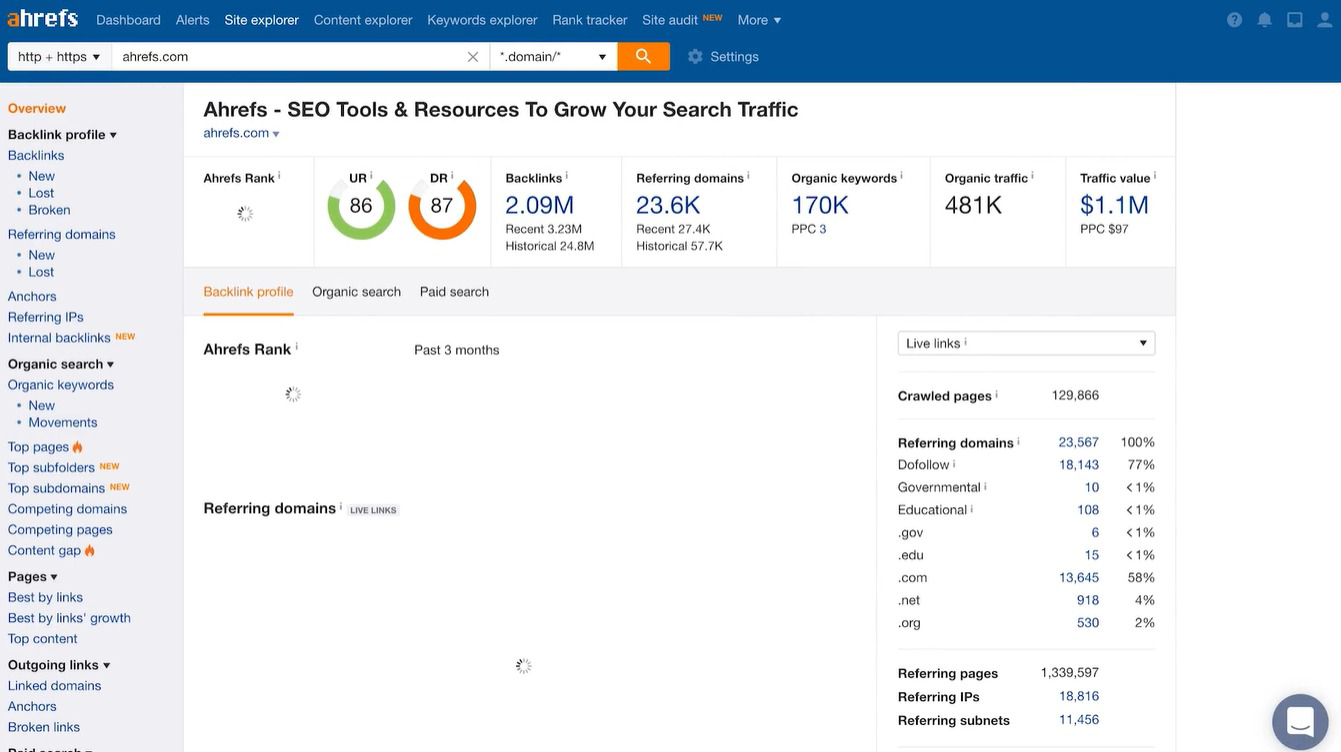Switch to the Paid search tab

coord(454,292)
